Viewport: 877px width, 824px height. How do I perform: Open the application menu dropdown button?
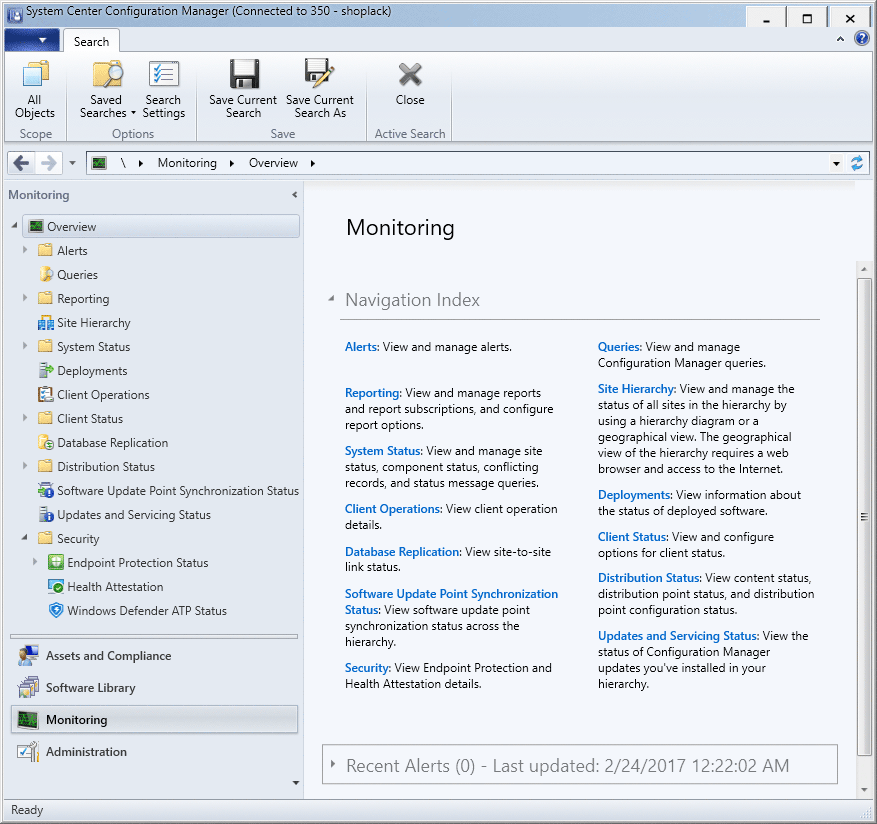32,40
